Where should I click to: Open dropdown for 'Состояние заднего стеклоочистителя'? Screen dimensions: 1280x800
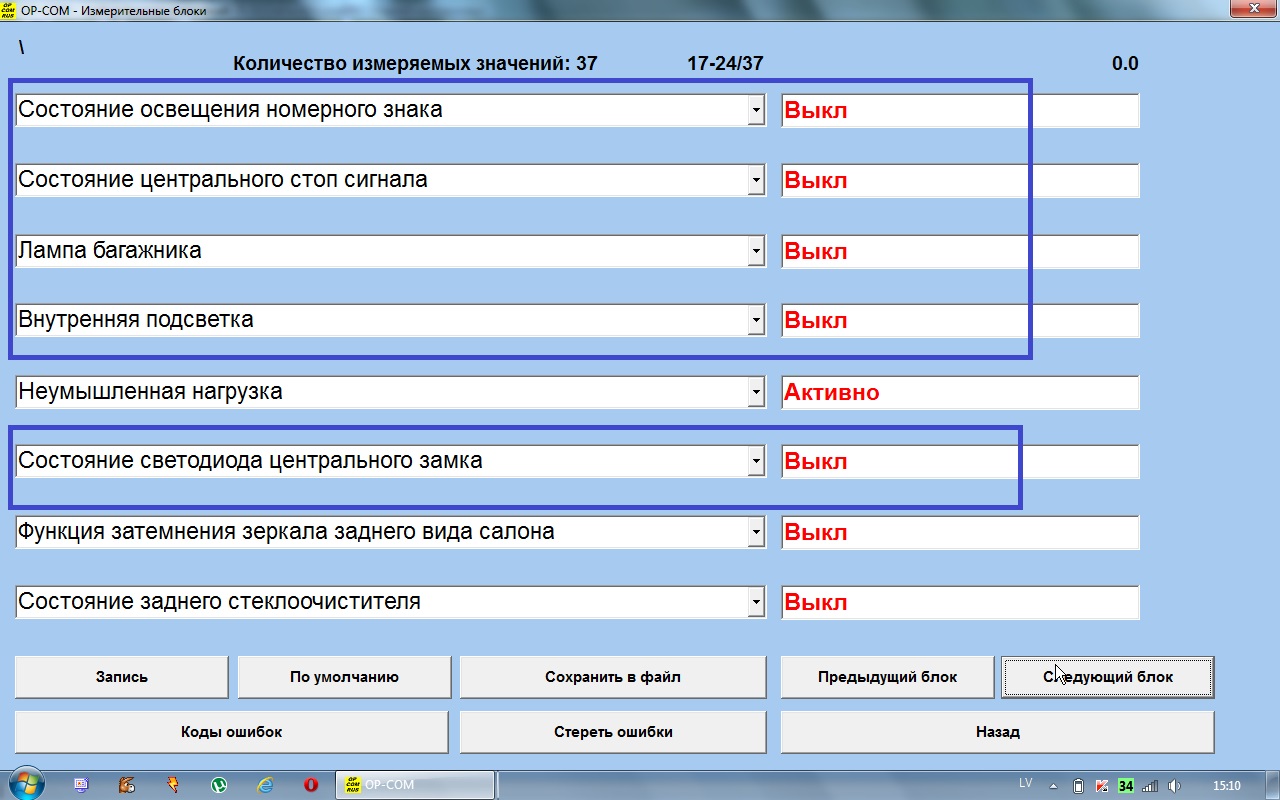coord(756,603)
